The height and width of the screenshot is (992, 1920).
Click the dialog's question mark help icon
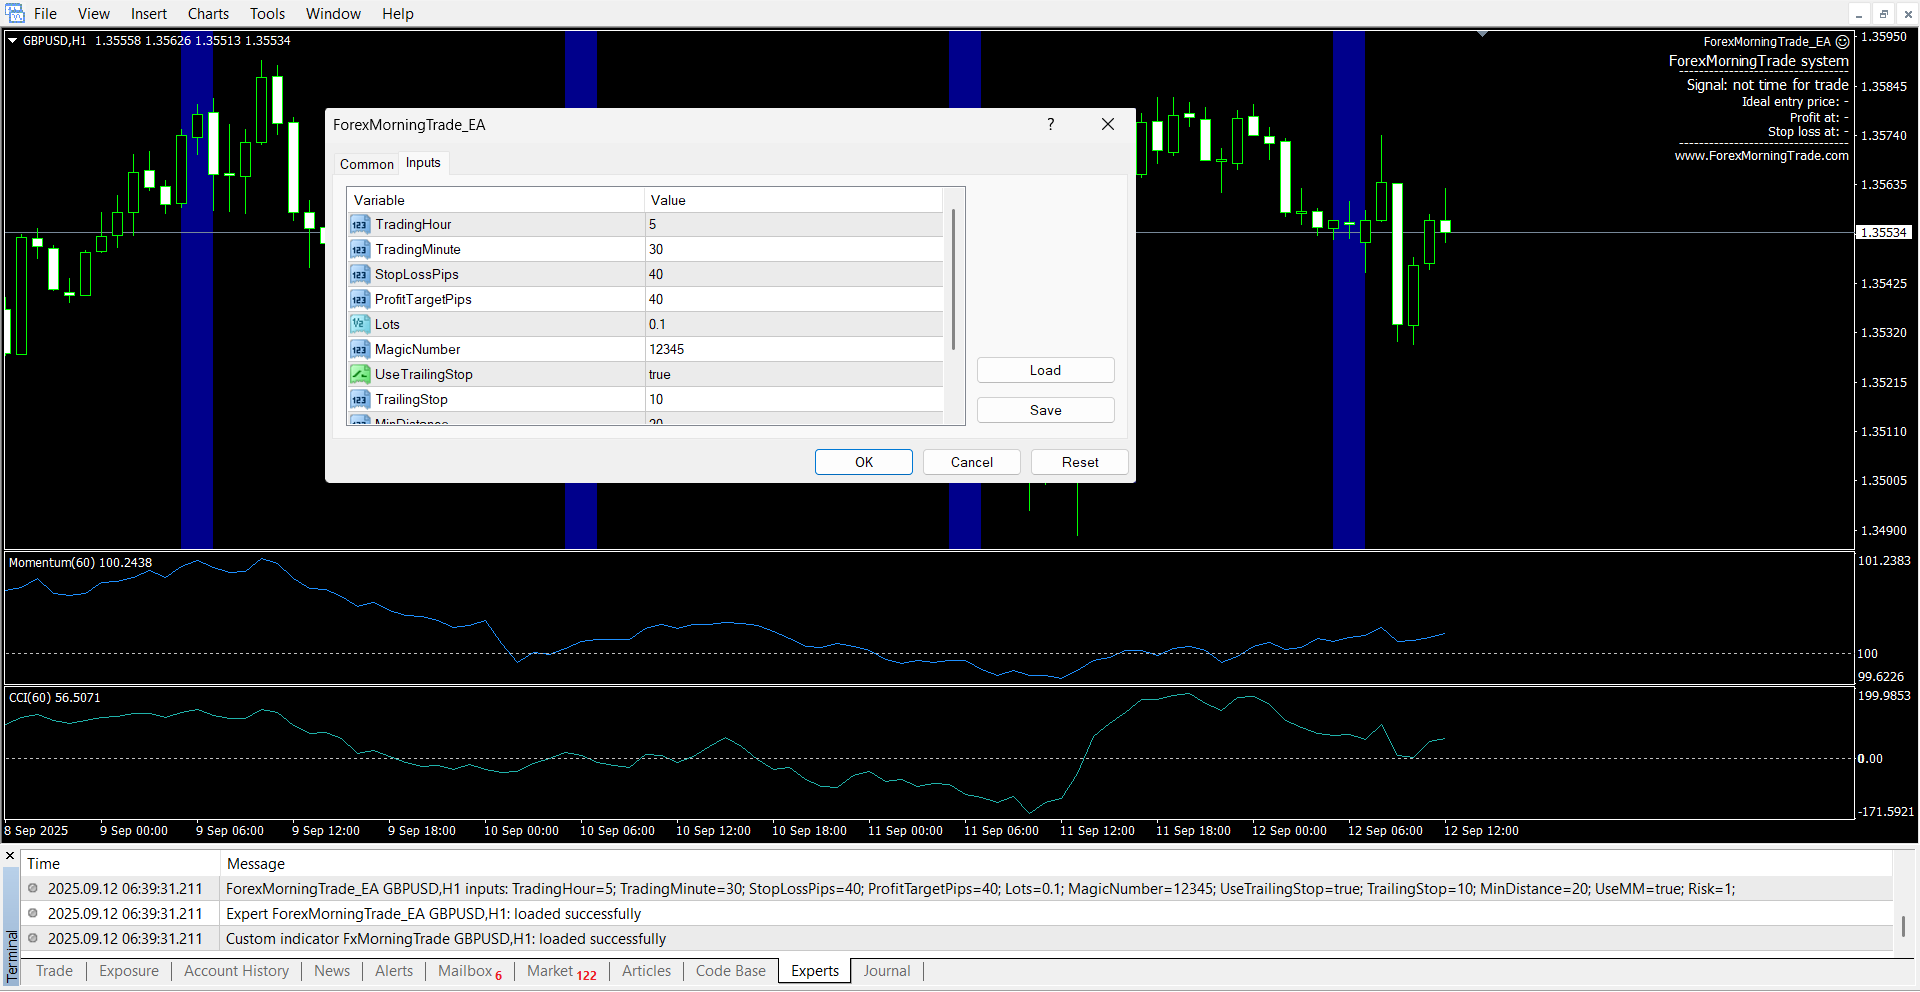click(1050, 124)
